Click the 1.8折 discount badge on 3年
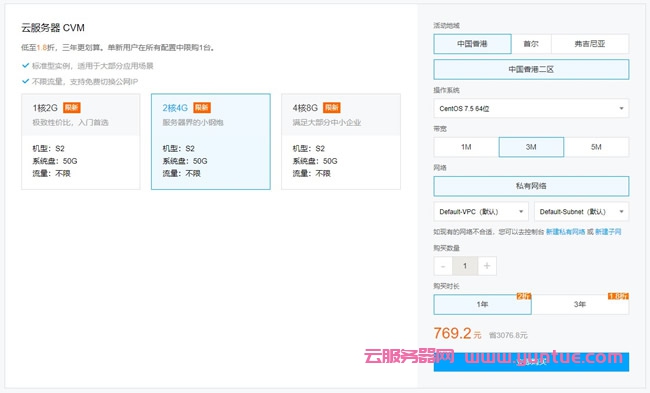 point(618,296)
